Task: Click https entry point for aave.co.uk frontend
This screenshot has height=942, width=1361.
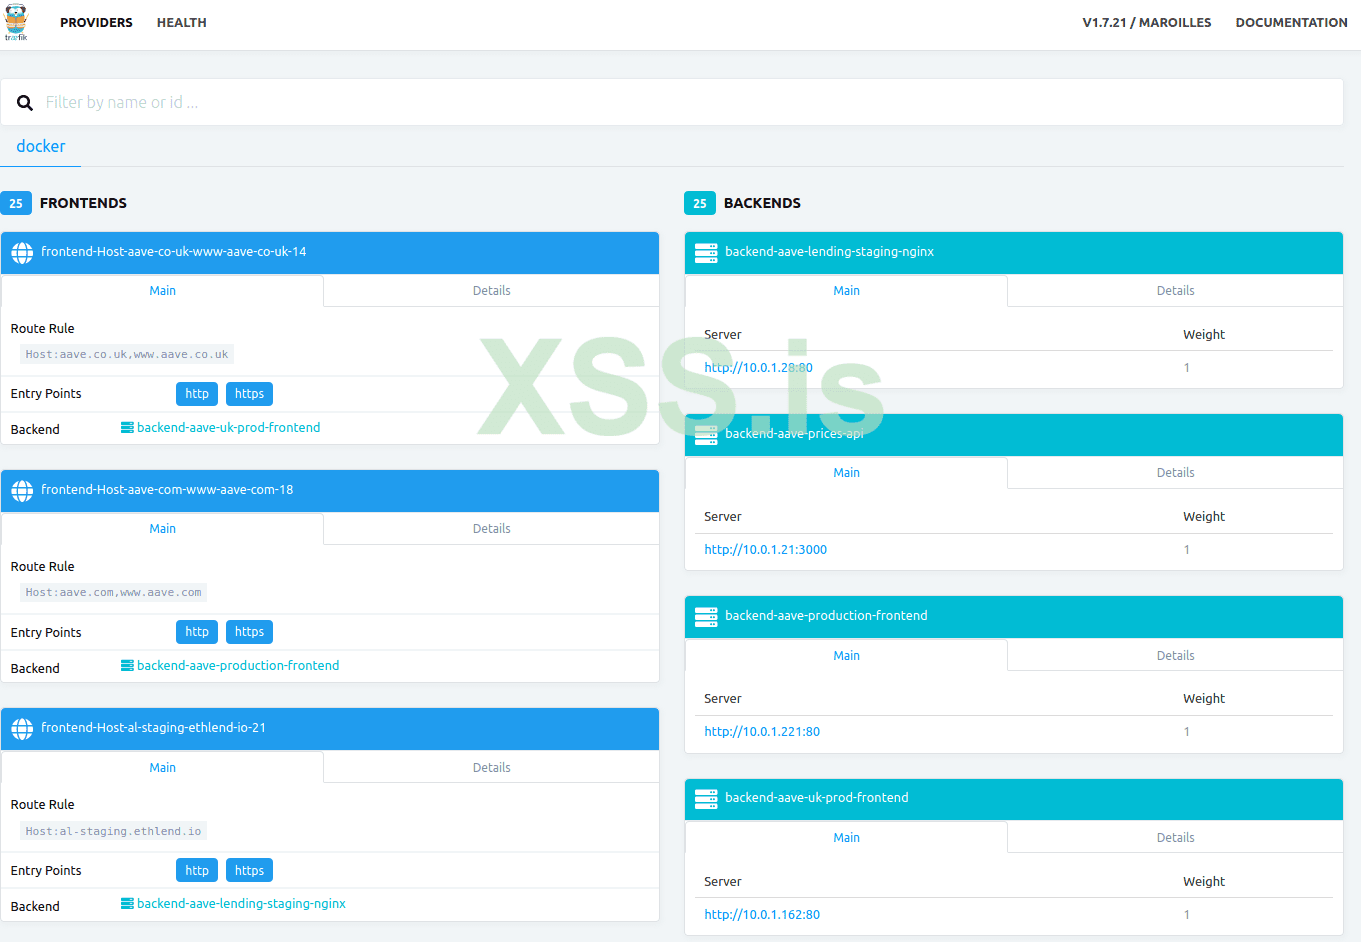Action: click(x=249, y=394)
